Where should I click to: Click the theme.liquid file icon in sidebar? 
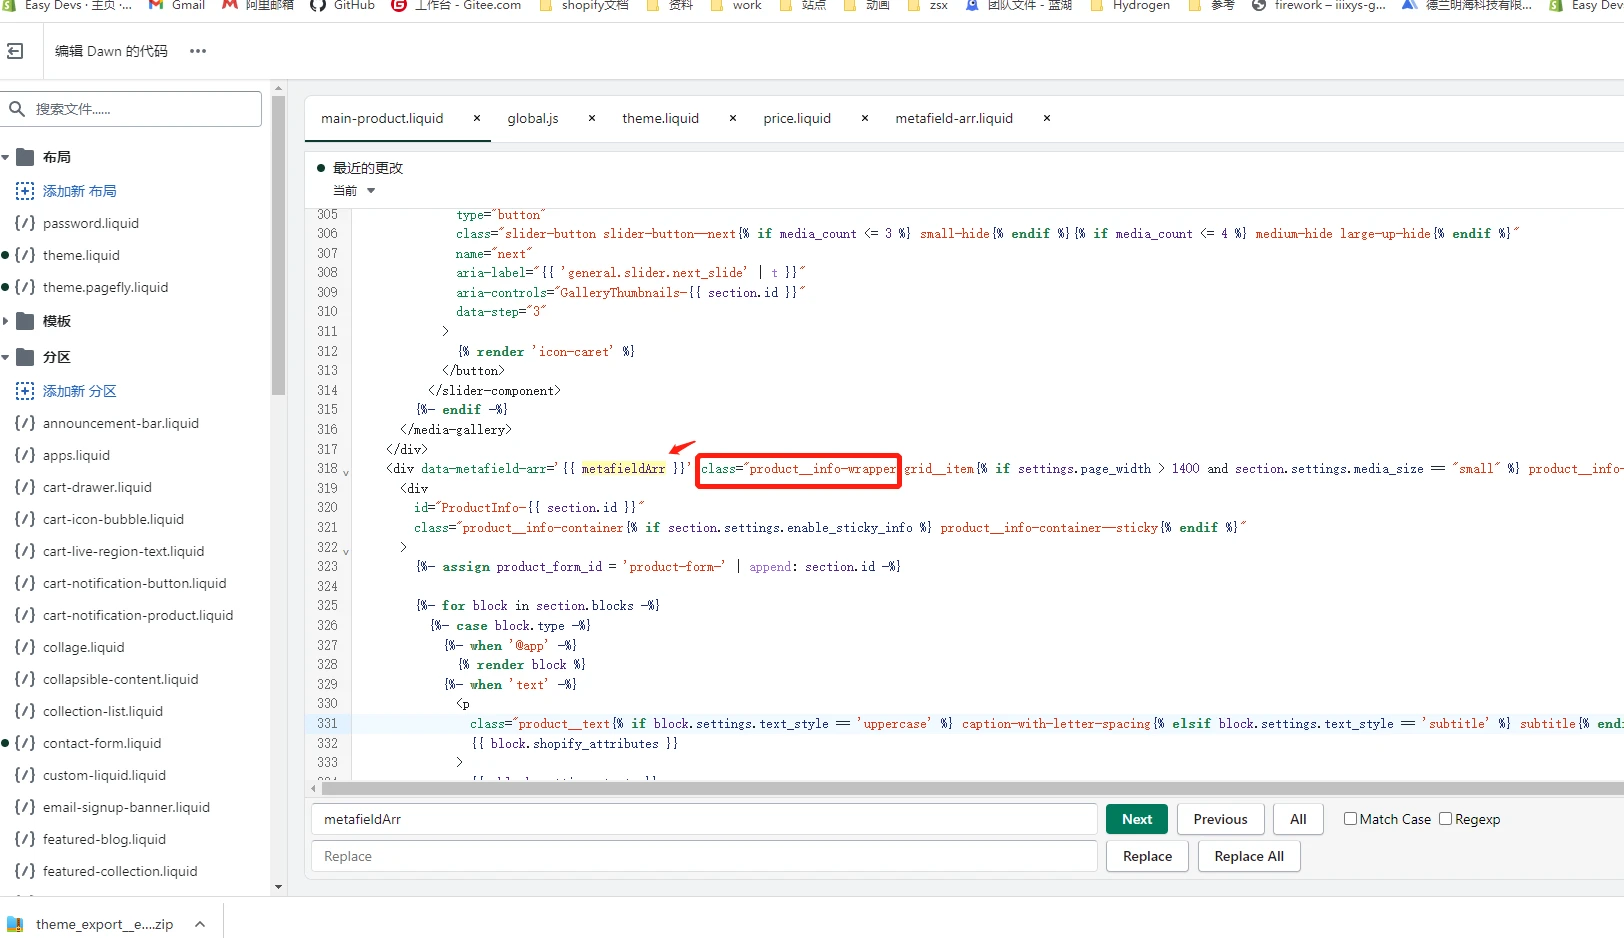click(x=25, y=255)
